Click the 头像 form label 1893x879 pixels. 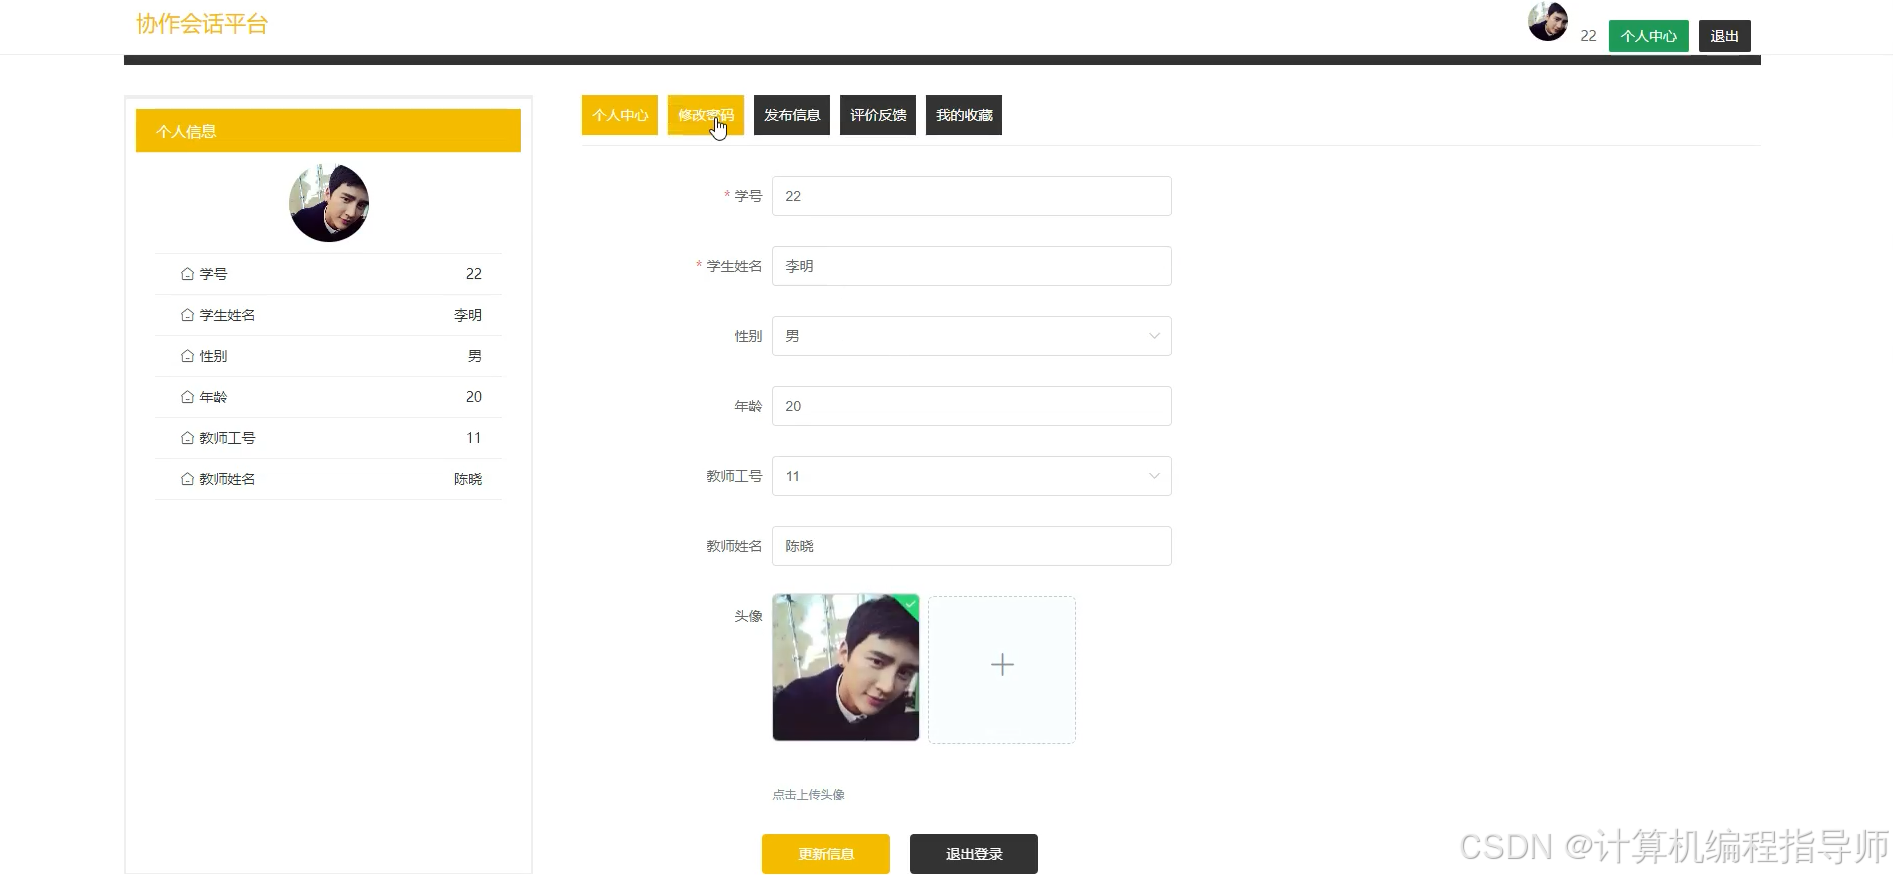(x=748, y=616)
